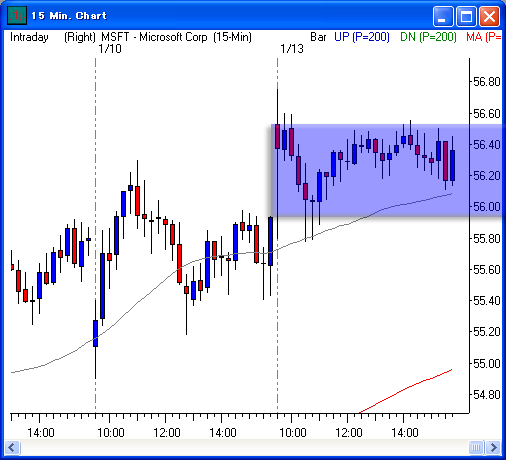Click the Intraday label in header

(x=29, y=37)
